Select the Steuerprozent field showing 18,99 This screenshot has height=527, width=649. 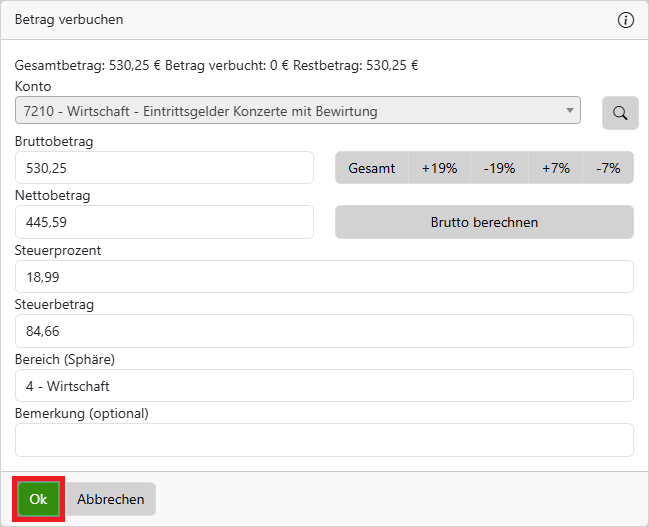[324, 277]
